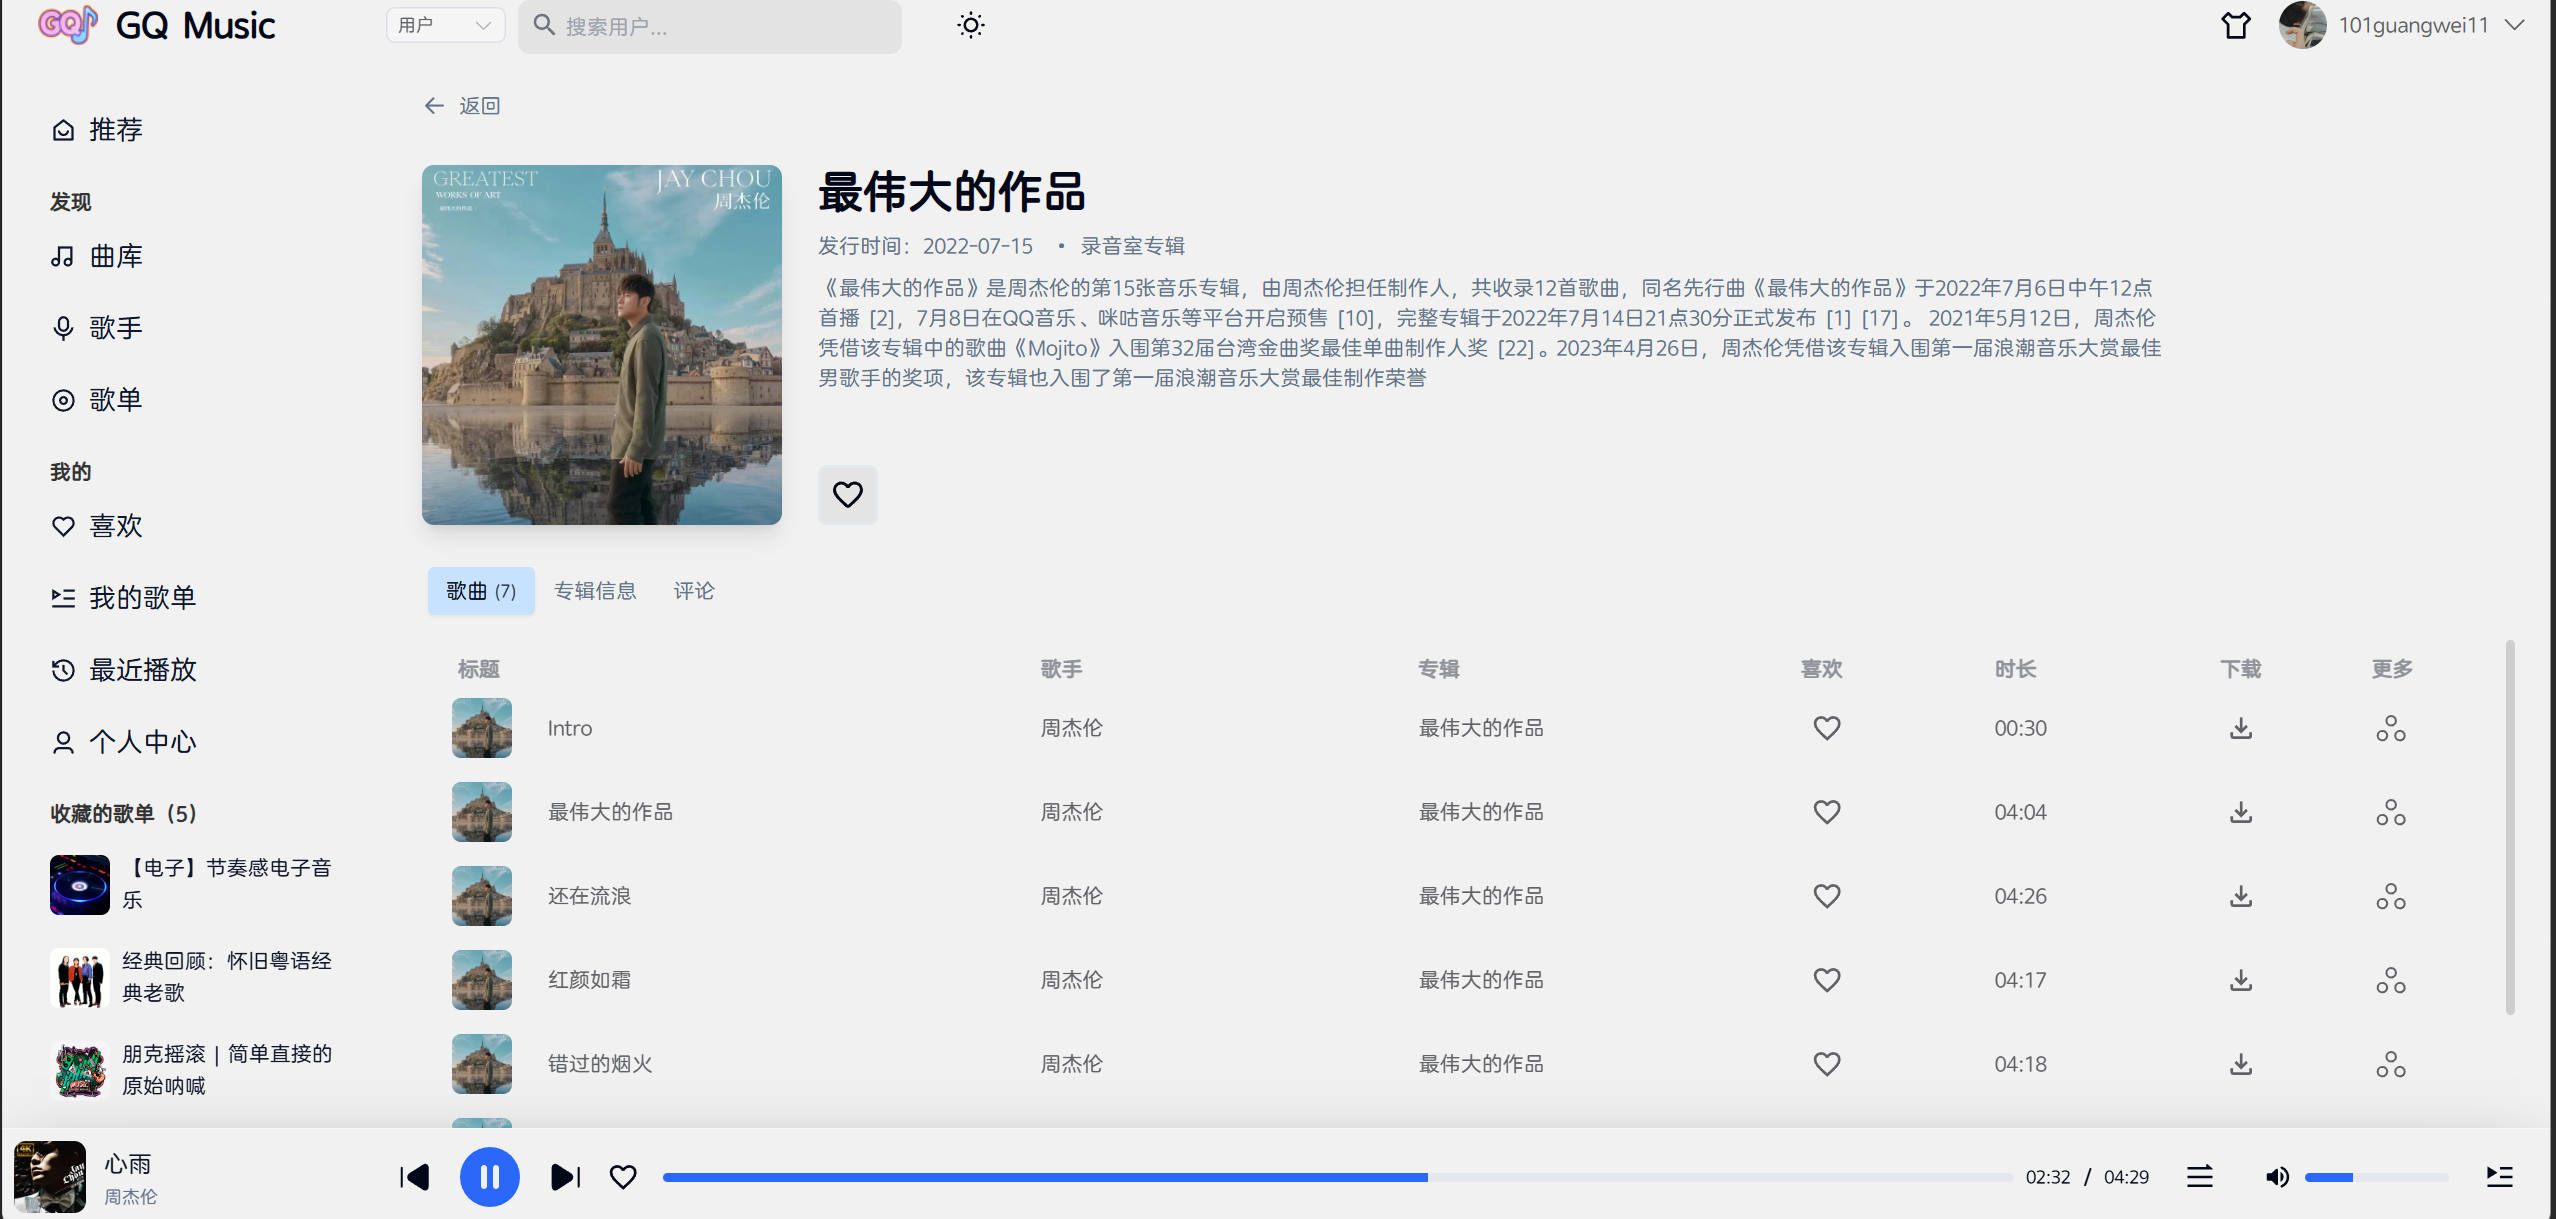
Task: Like the album with heart button
Action: 847,494
